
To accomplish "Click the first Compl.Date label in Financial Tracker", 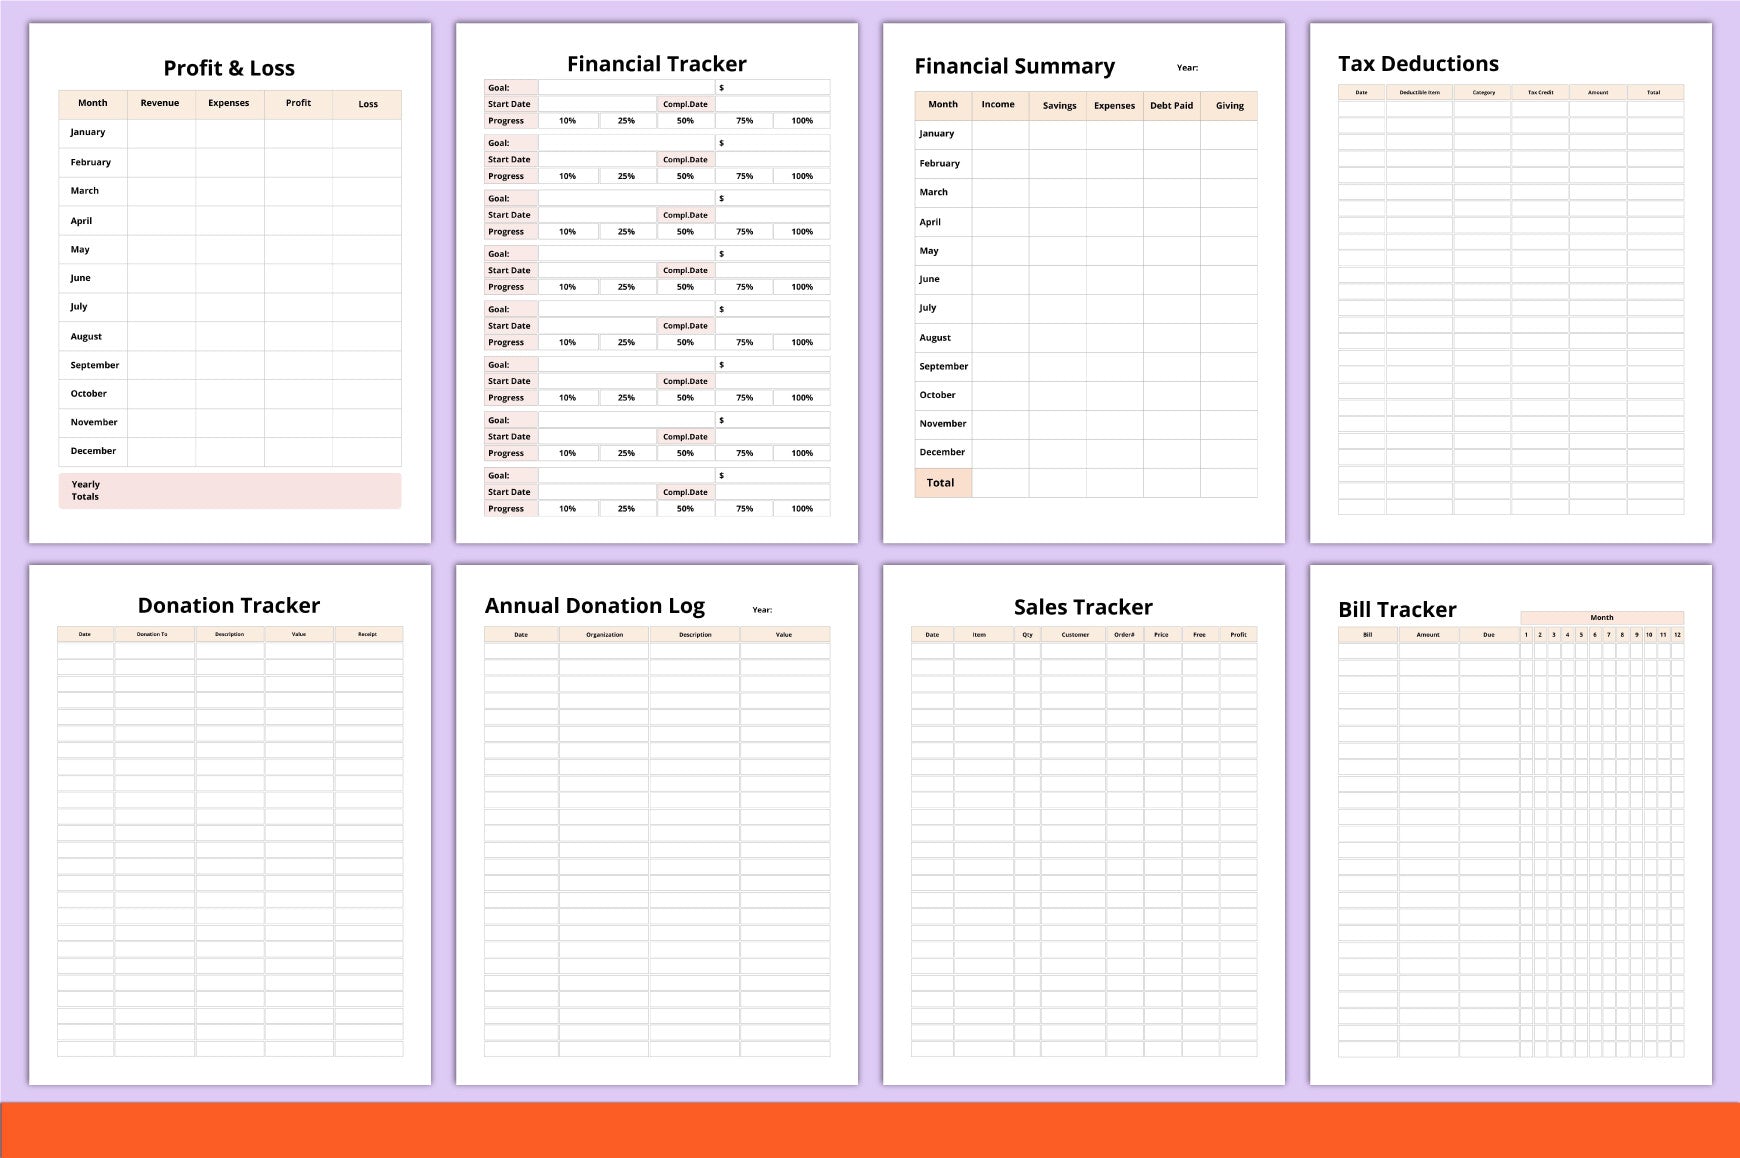I will (685, 104).
